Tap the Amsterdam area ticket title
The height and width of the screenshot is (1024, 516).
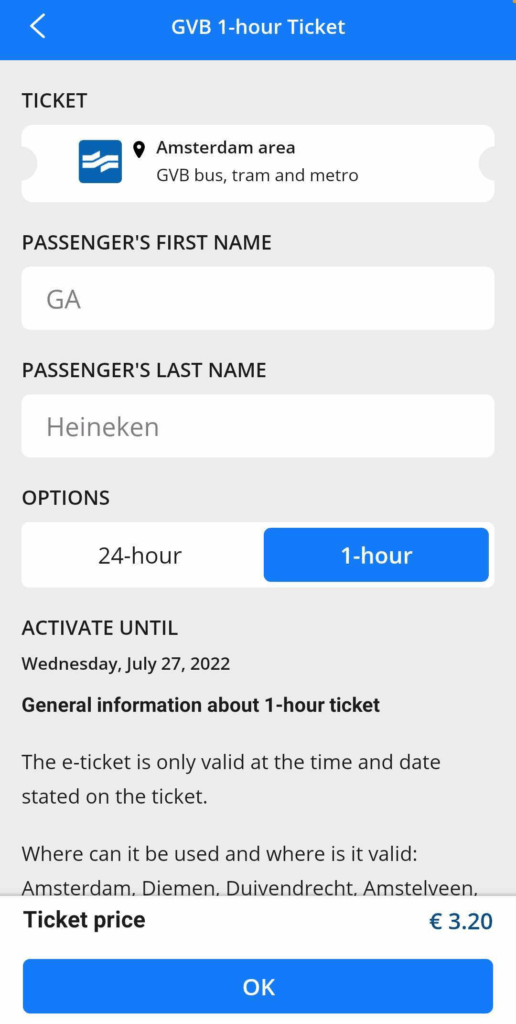[x=225, y=148]
